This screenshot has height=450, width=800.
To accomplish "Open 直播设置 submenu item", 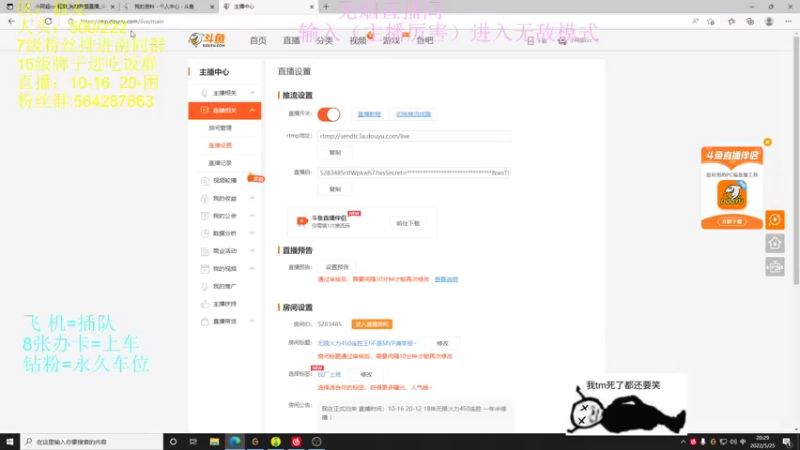I will tap(220, 145).
